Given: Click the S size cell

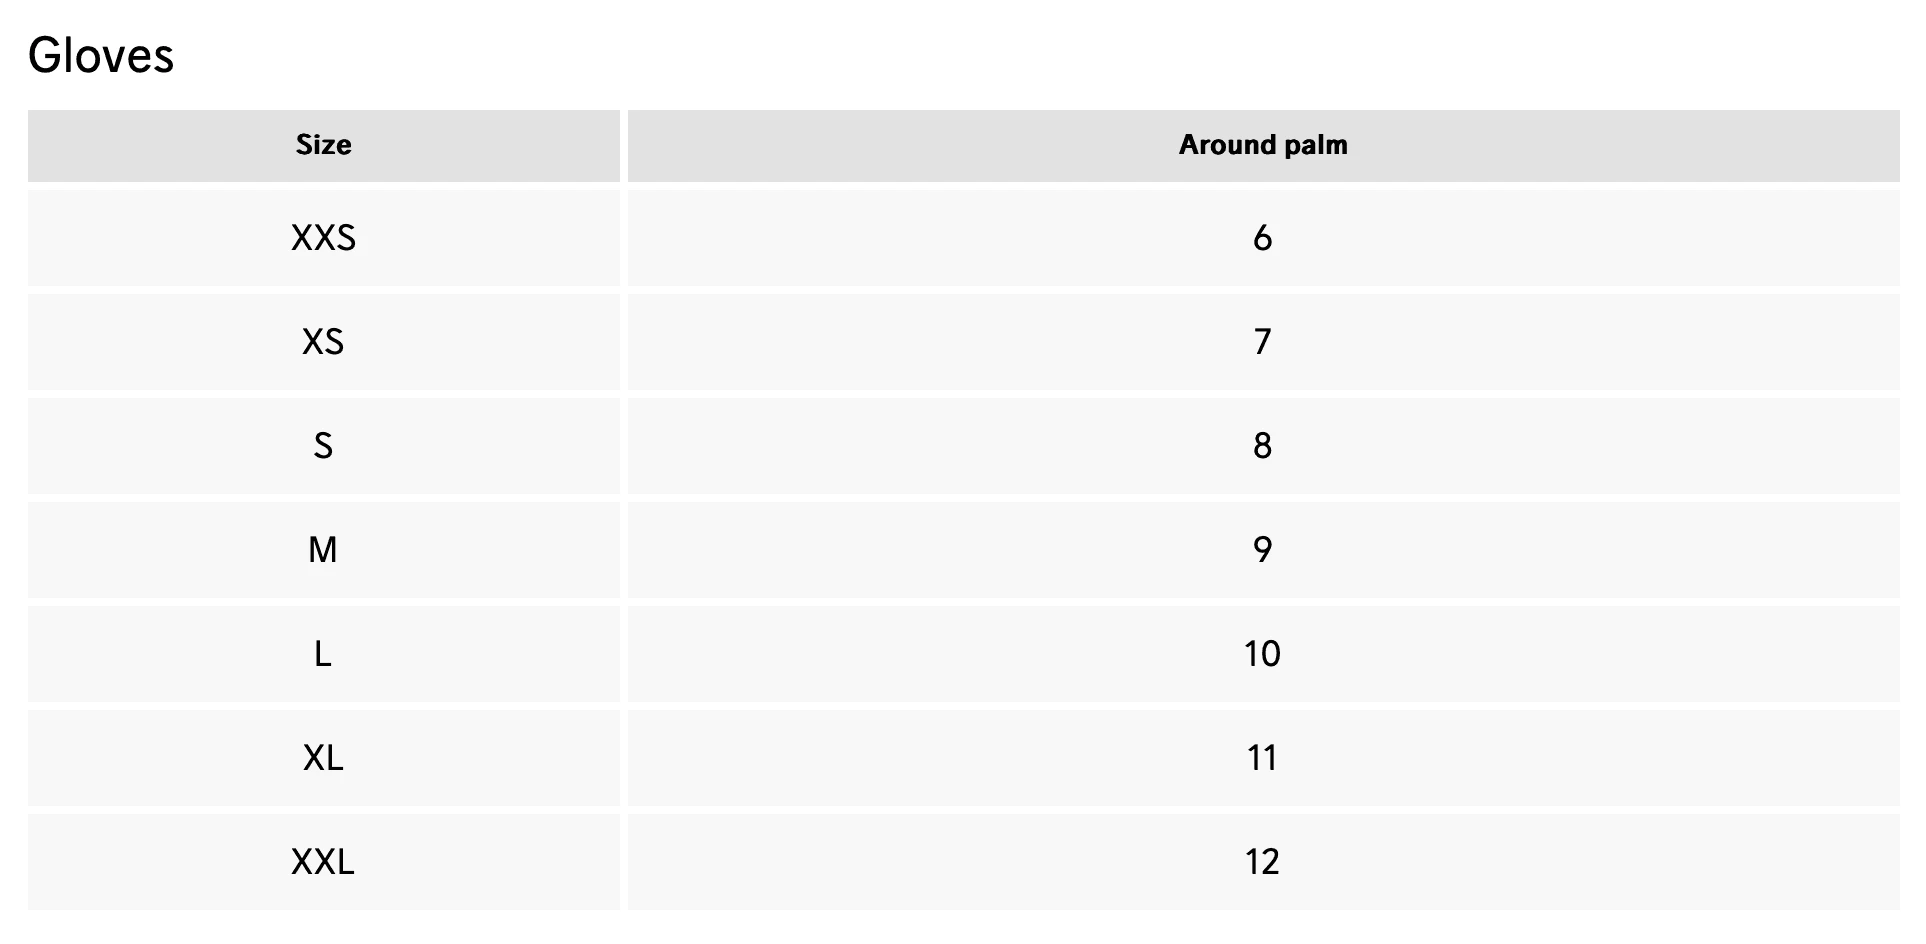Looking at the screenshot, I should (323, 446).
